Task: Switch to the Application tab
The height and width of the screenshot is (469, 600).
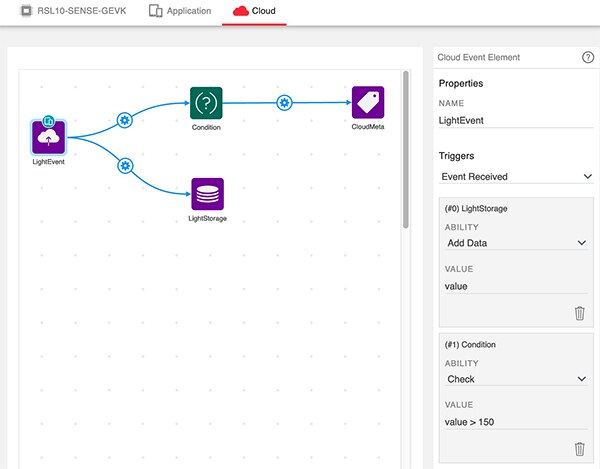Action: tap(181, 11)
